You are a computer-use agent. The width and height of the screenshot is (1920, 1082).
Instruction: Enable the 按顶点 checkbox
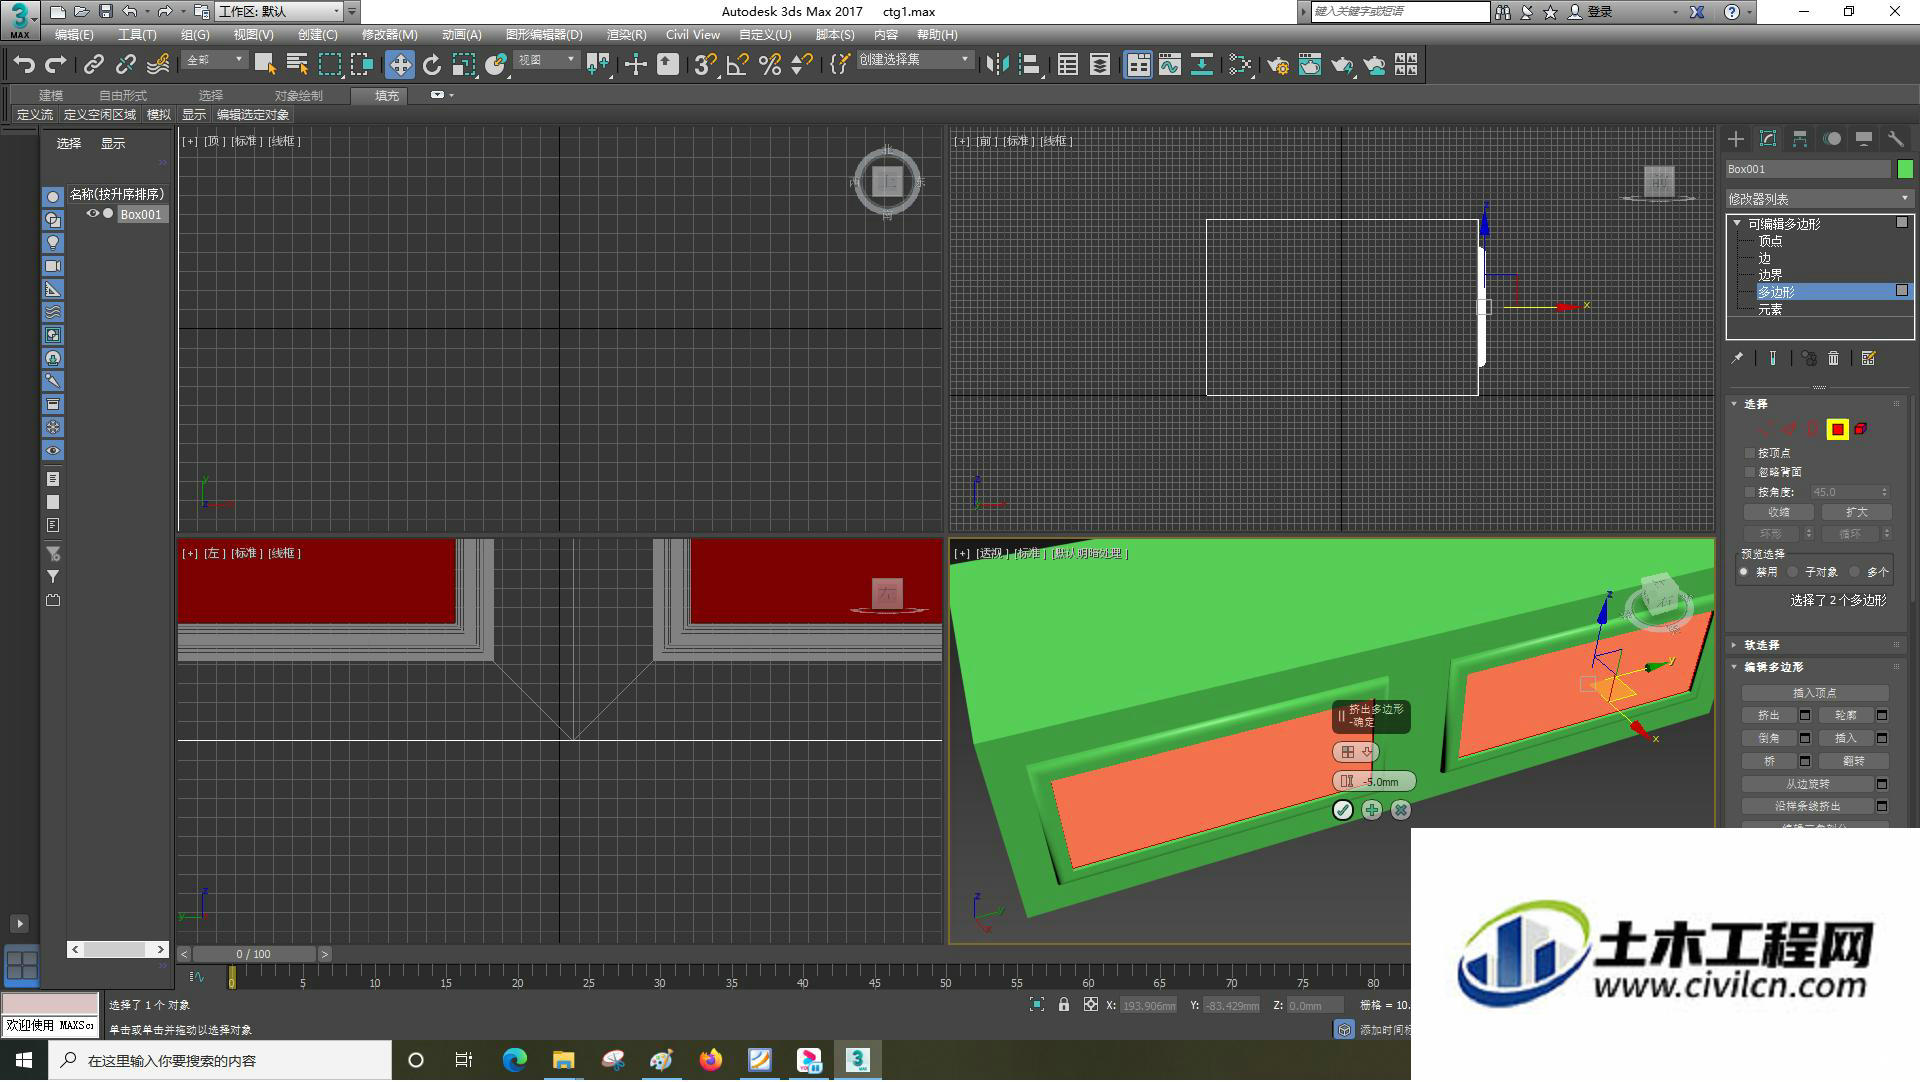[x=1750, y=453]
